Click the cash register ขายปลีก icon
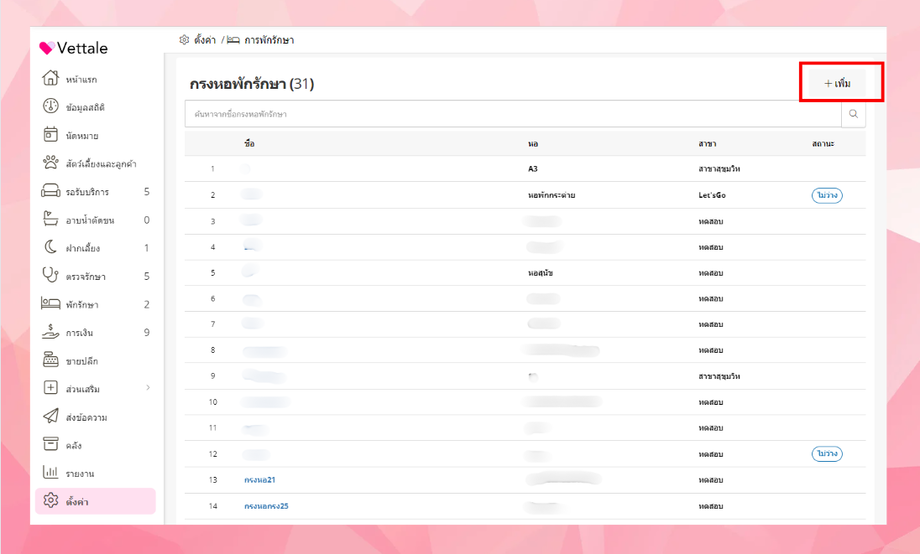Viewport: 920px width, 554px height. [x=51, y=360]
